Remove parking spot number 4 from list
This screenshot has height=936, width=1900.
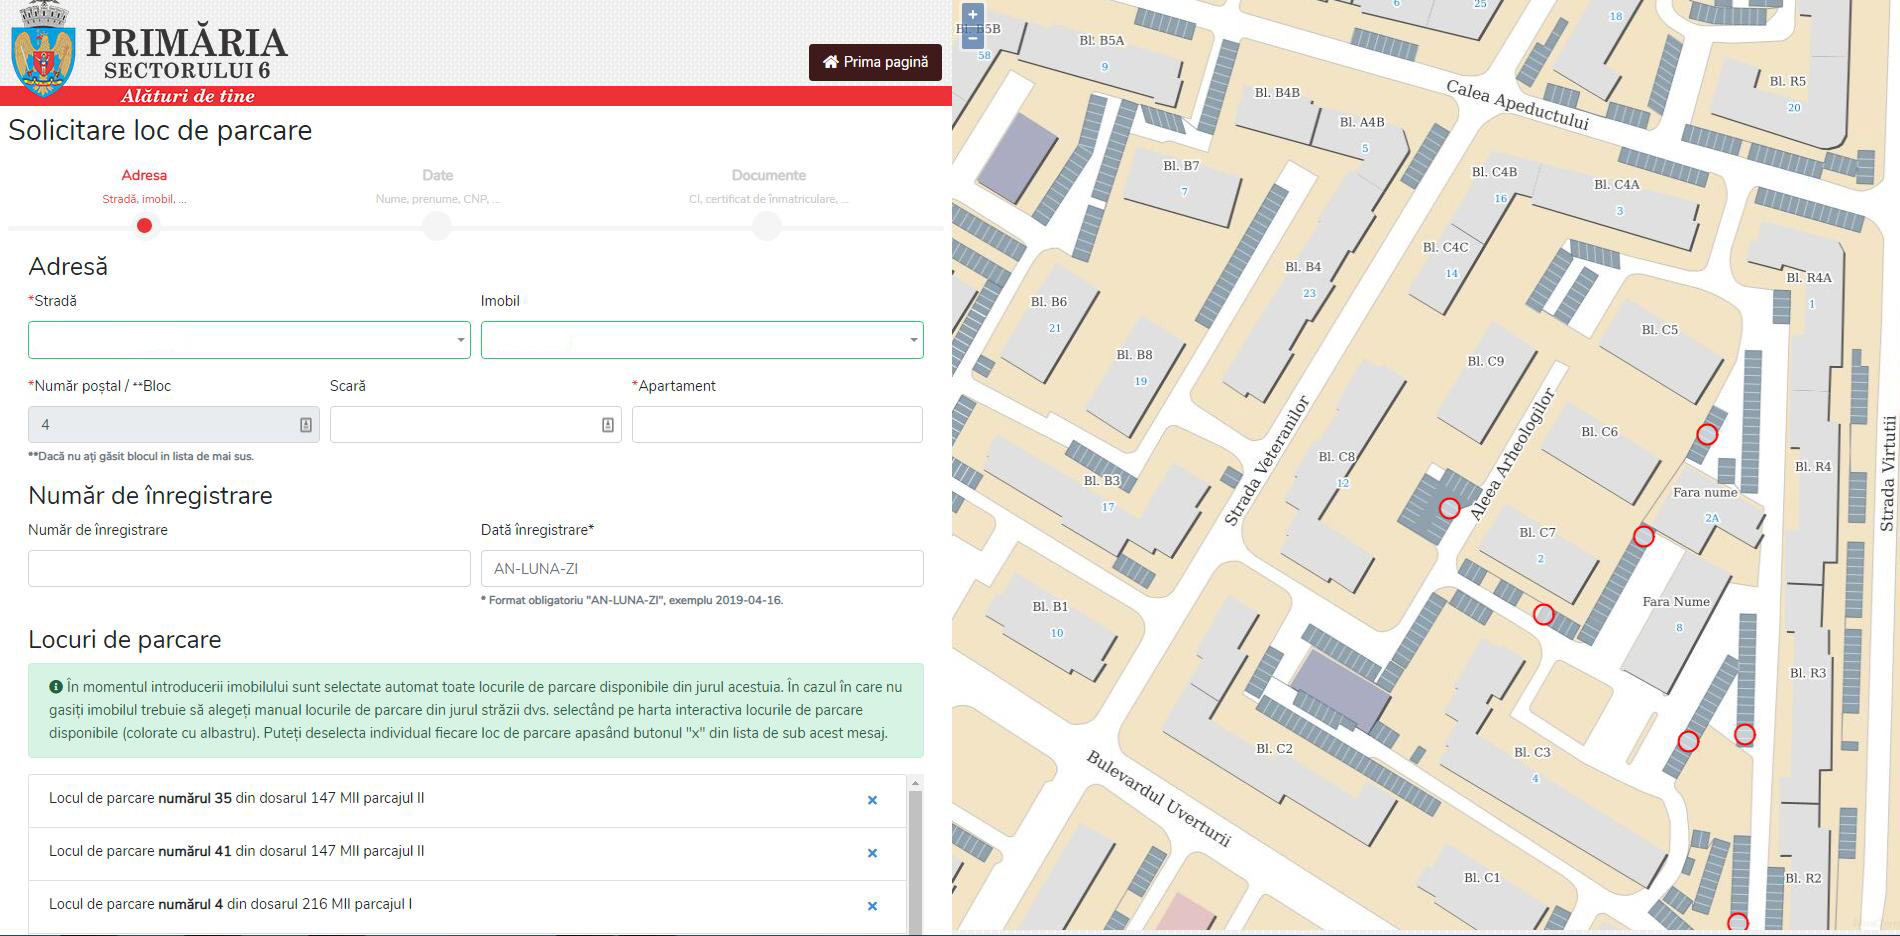[x=872, y=906]
